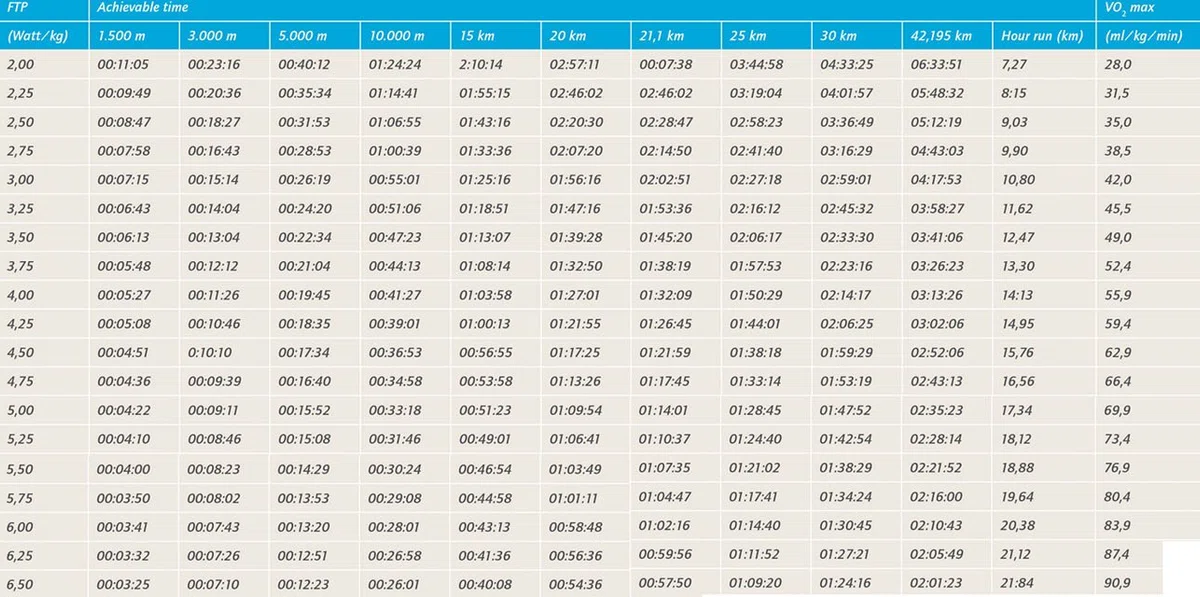Click the Hour run (km) header
The height and width of the screenshot is (597, 1200).
coord(1042,36)
